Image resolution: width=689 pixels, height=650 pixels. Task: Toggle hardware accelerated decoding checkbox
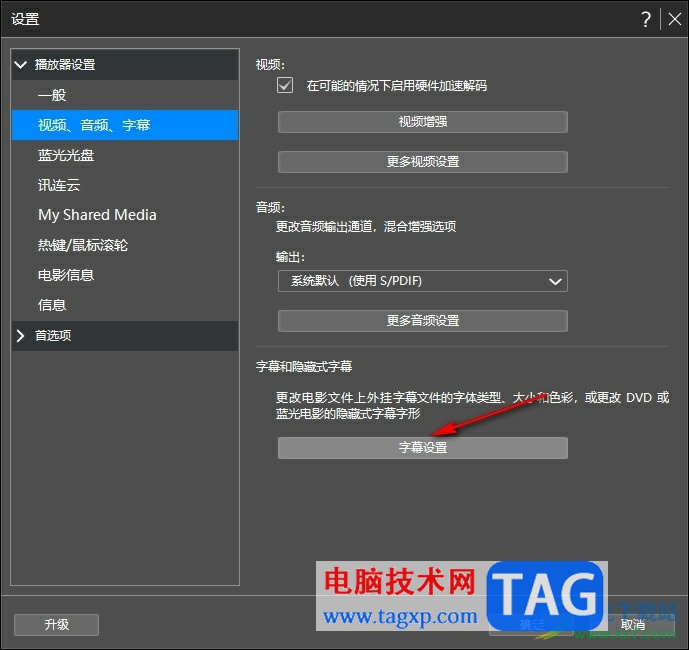[x=285, y=85]
